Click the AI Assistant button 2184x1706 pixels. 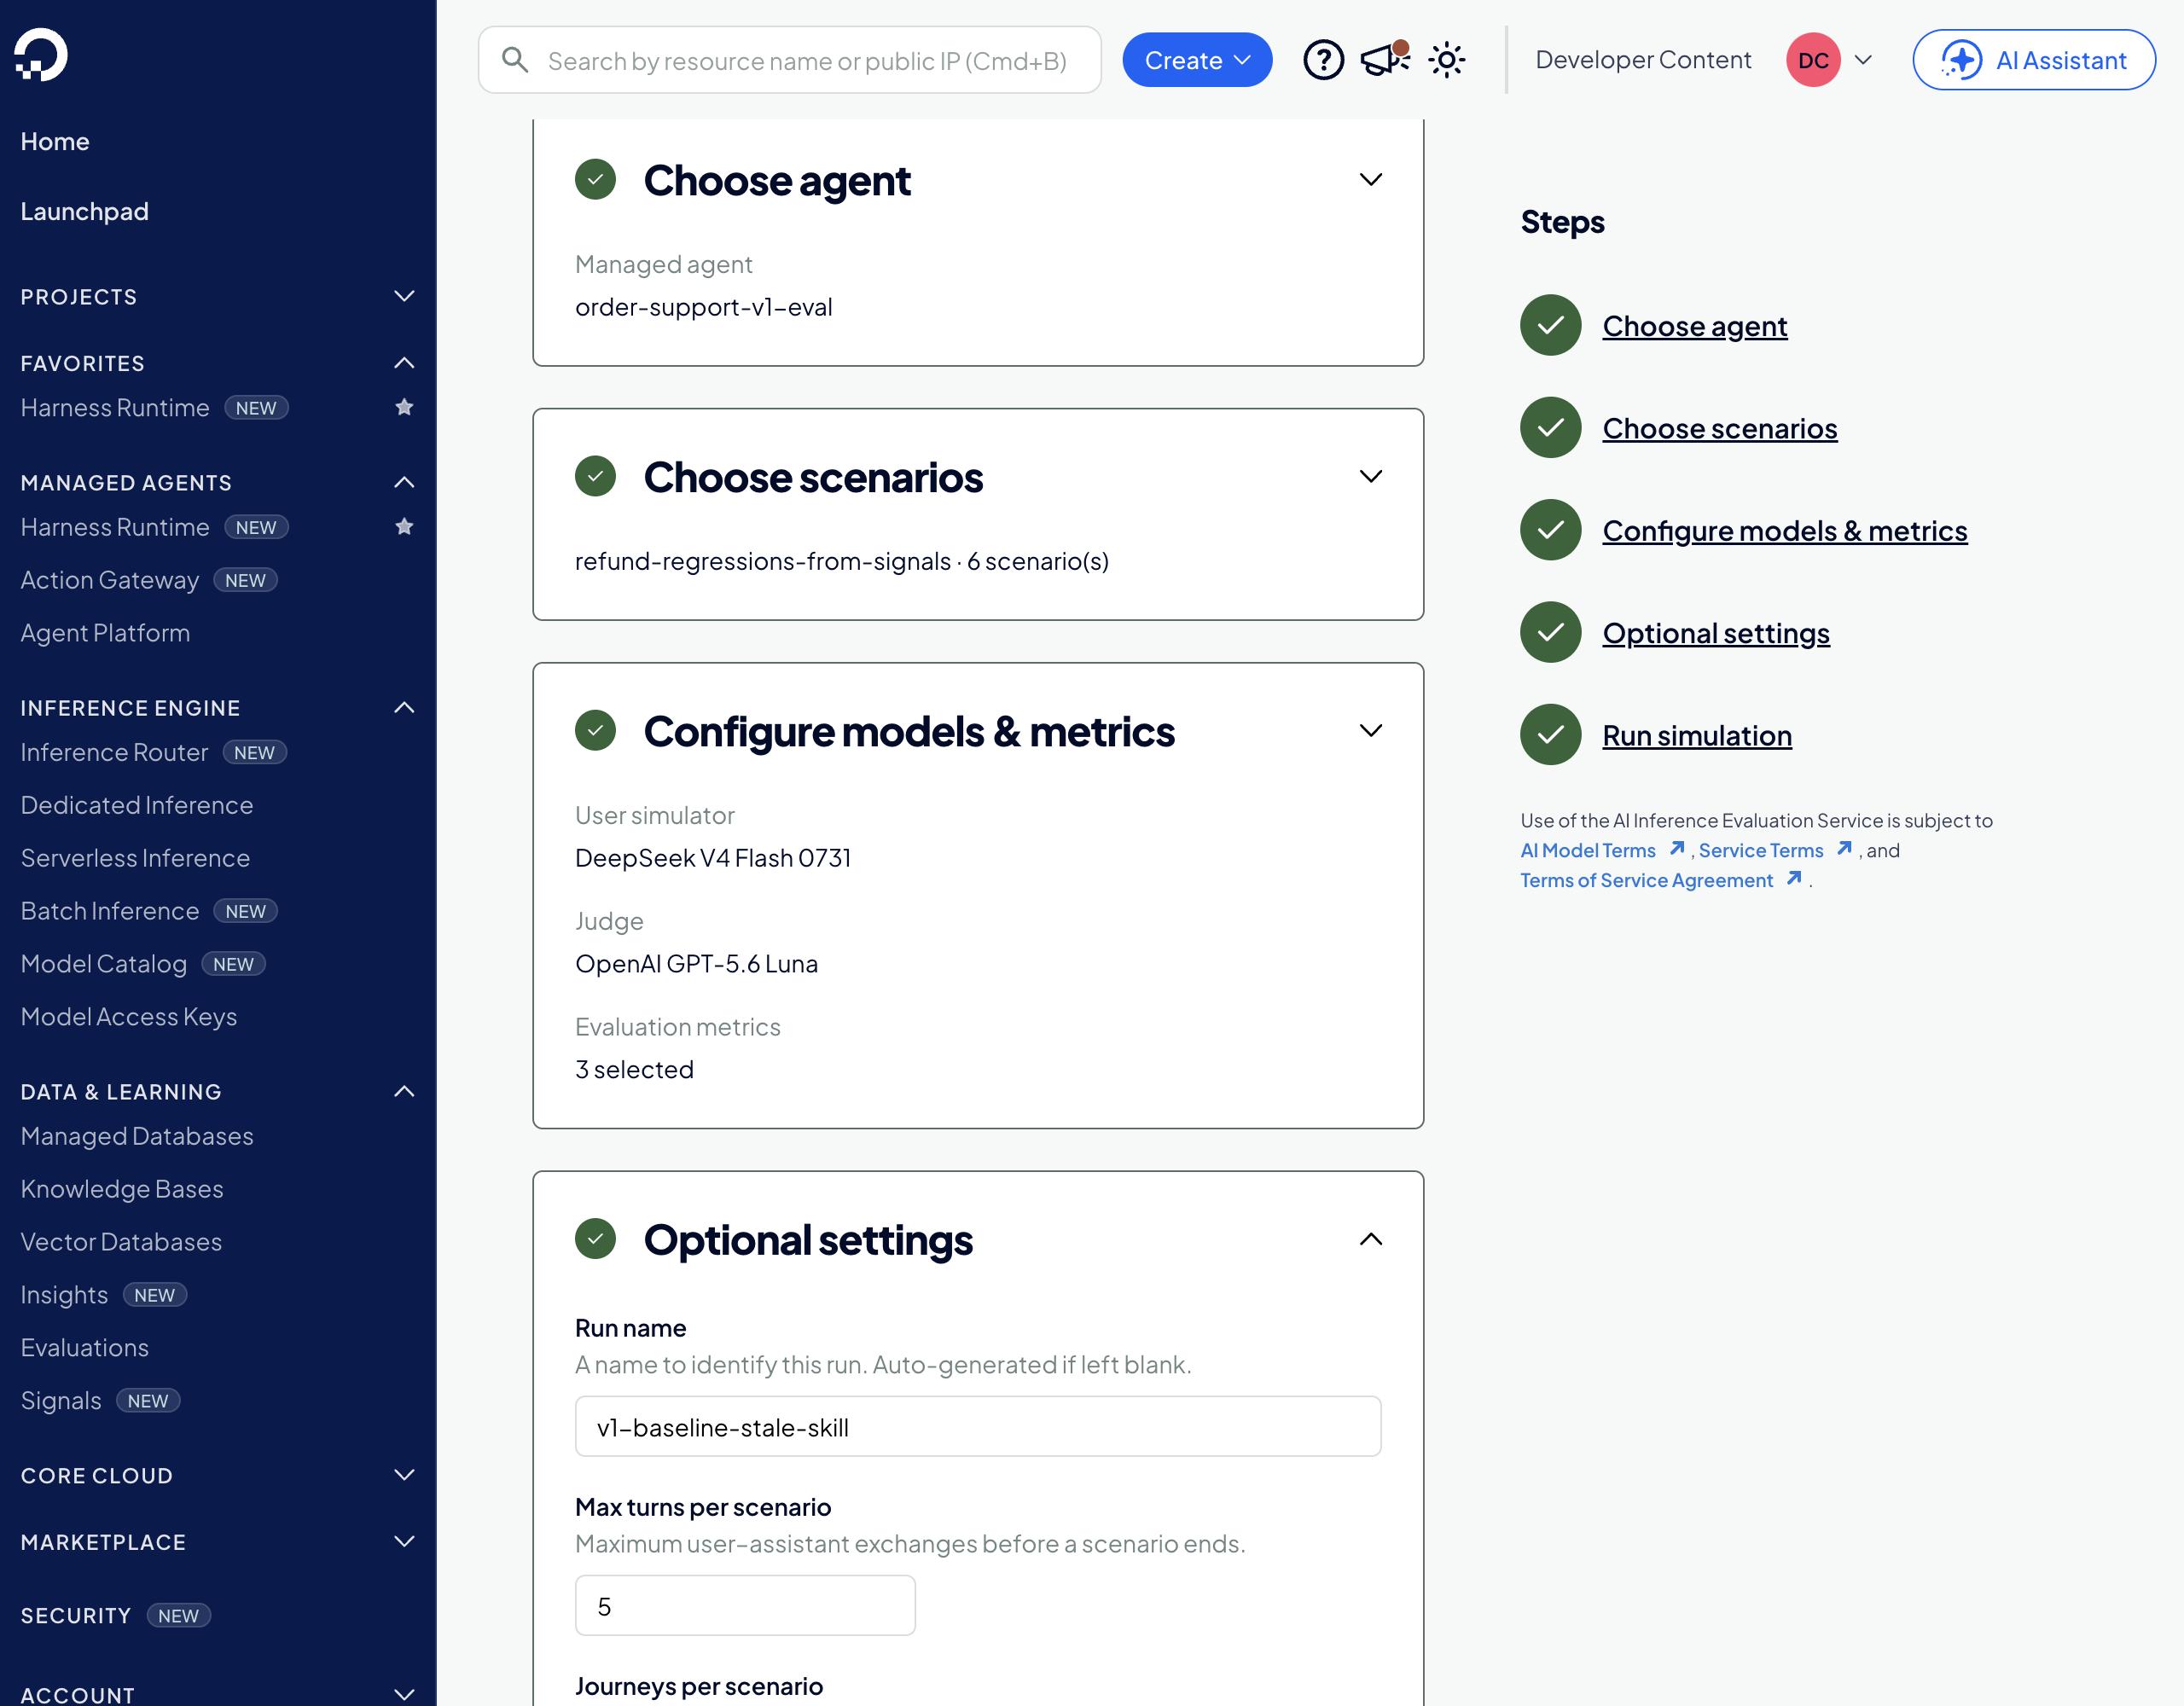coord(2034,60)
